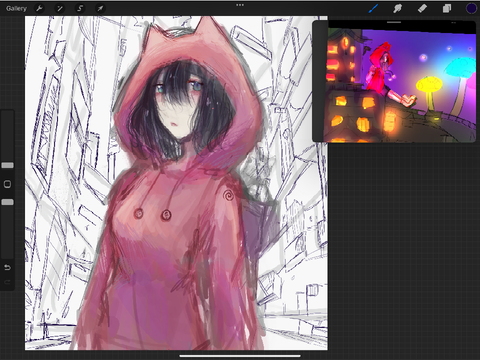
Task: Select the Brush tool
Action: tap(373, 8)
